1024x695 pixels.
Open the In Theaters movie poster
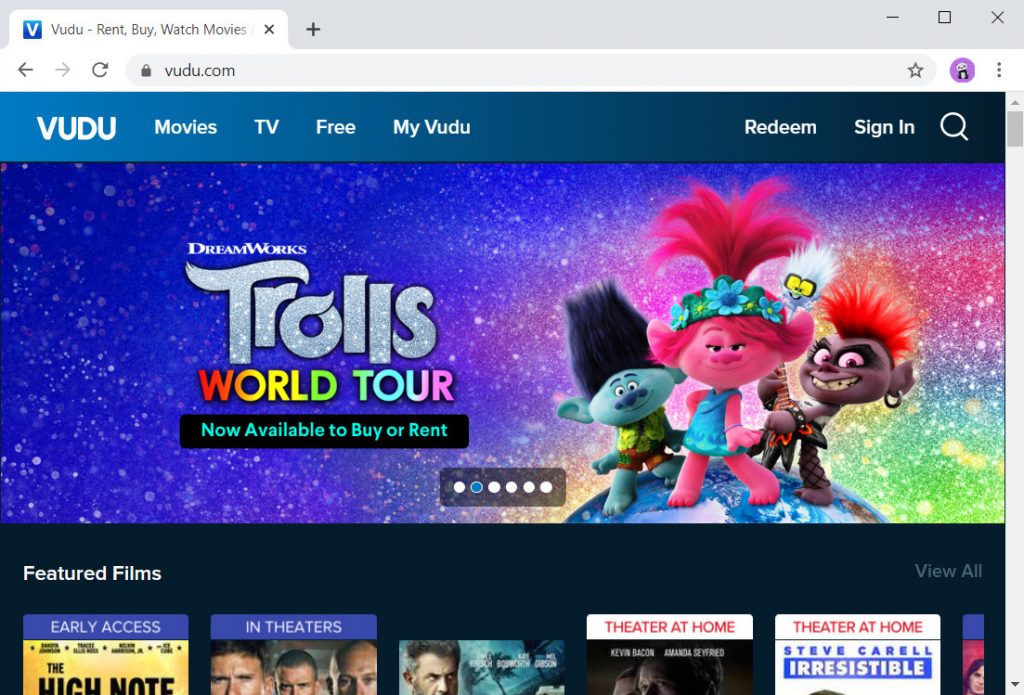click(294, 655)
